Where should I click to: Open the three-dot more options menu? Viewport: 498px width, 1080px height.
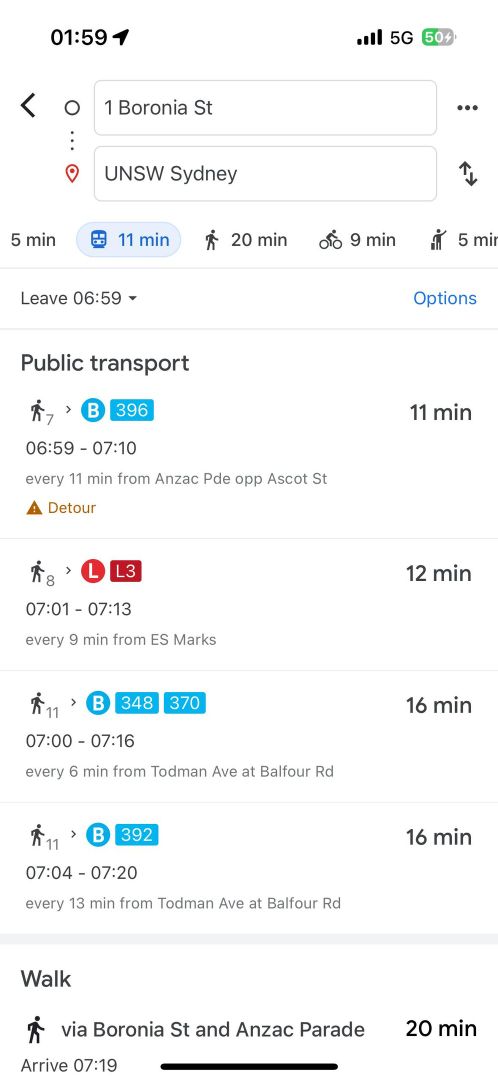click(x=467, y=107)
